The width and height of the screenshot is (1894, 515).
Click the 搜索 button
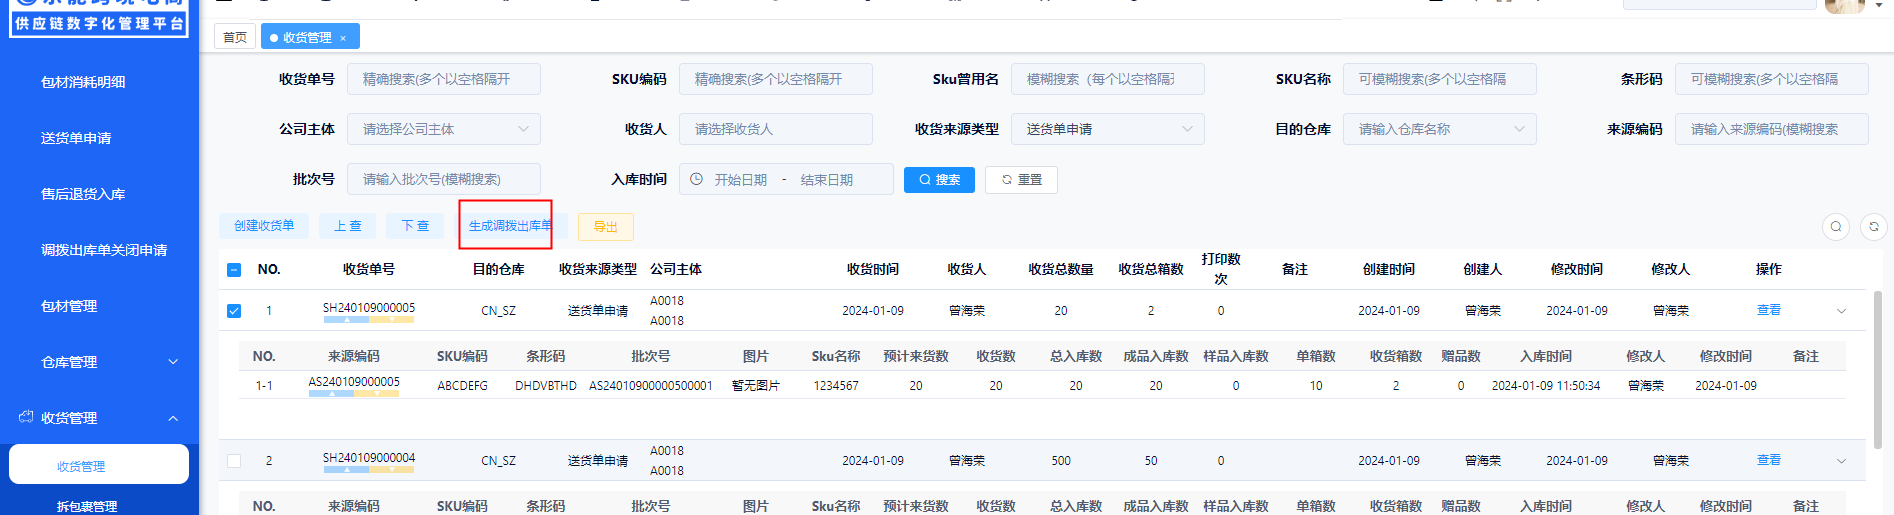pyautogui.click(x=939, y=179)
